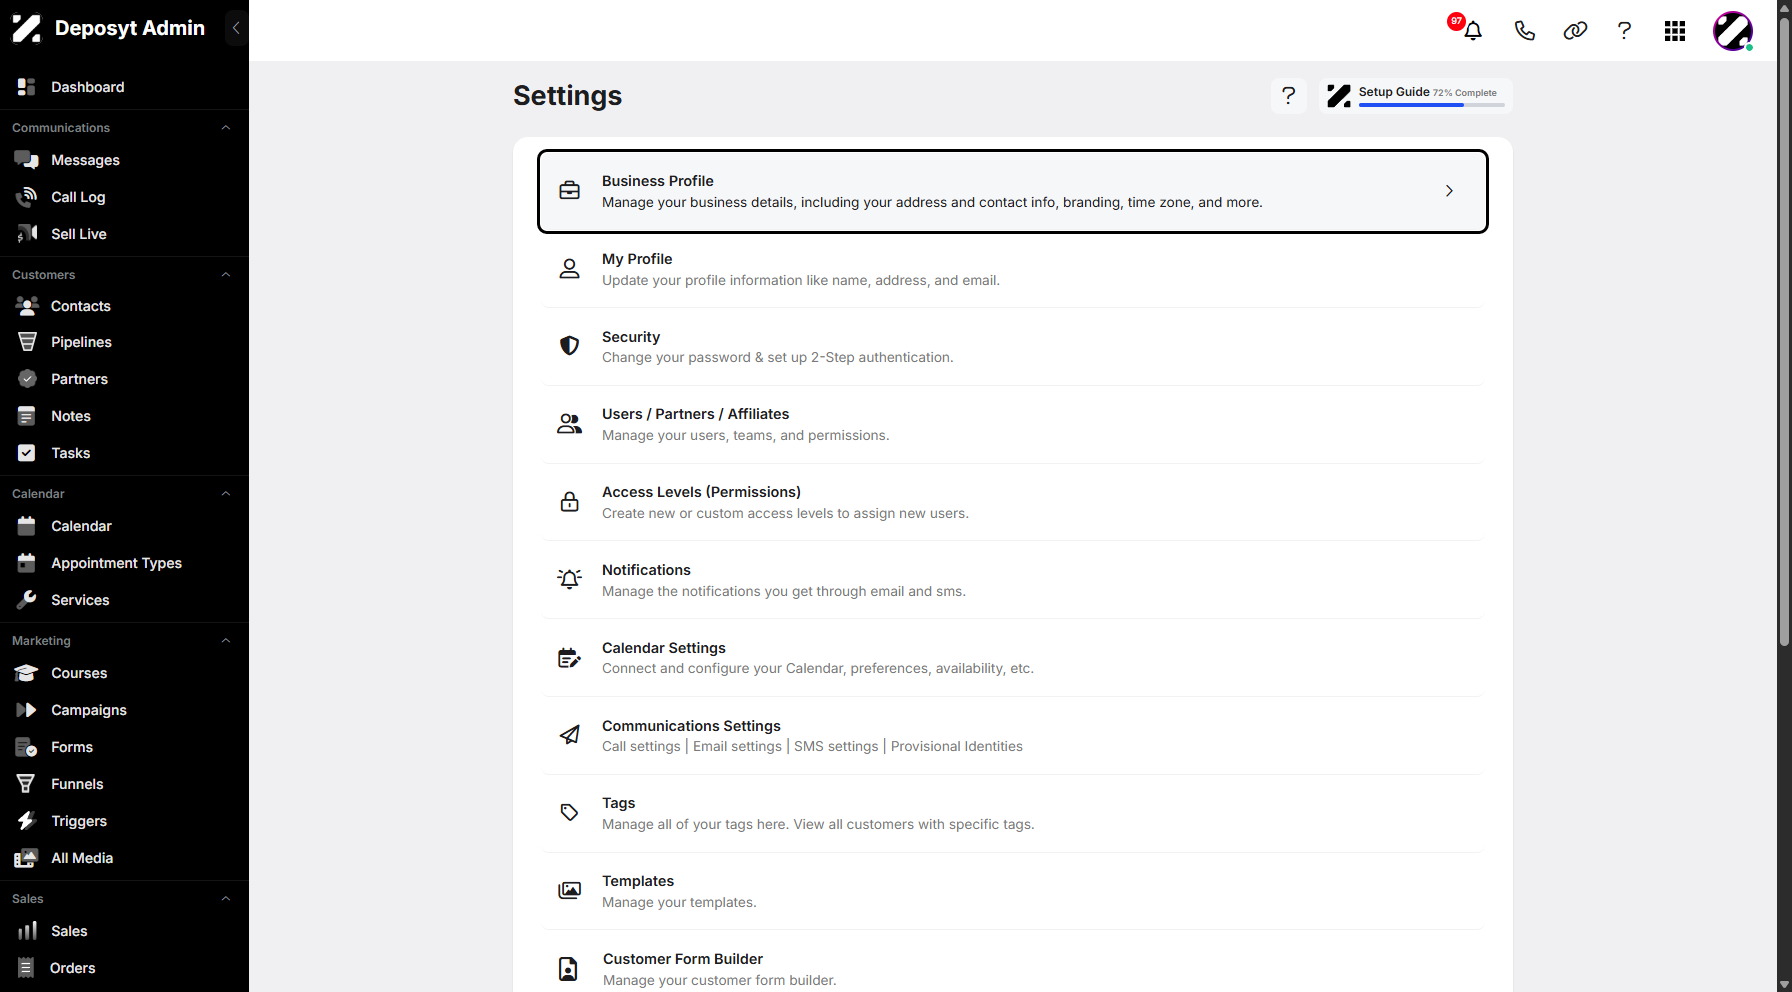Click the Notifications alarm bell icon

(570, 579)
